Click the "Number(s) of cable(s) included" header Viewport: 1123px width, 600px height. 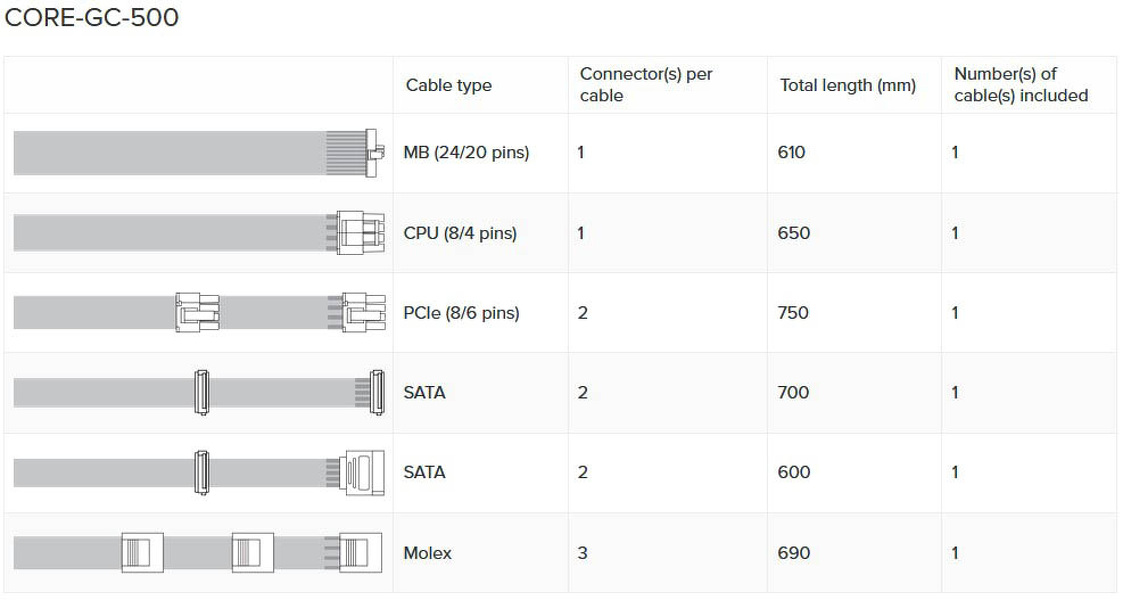pyautogui.click(x=1020, y=85)
